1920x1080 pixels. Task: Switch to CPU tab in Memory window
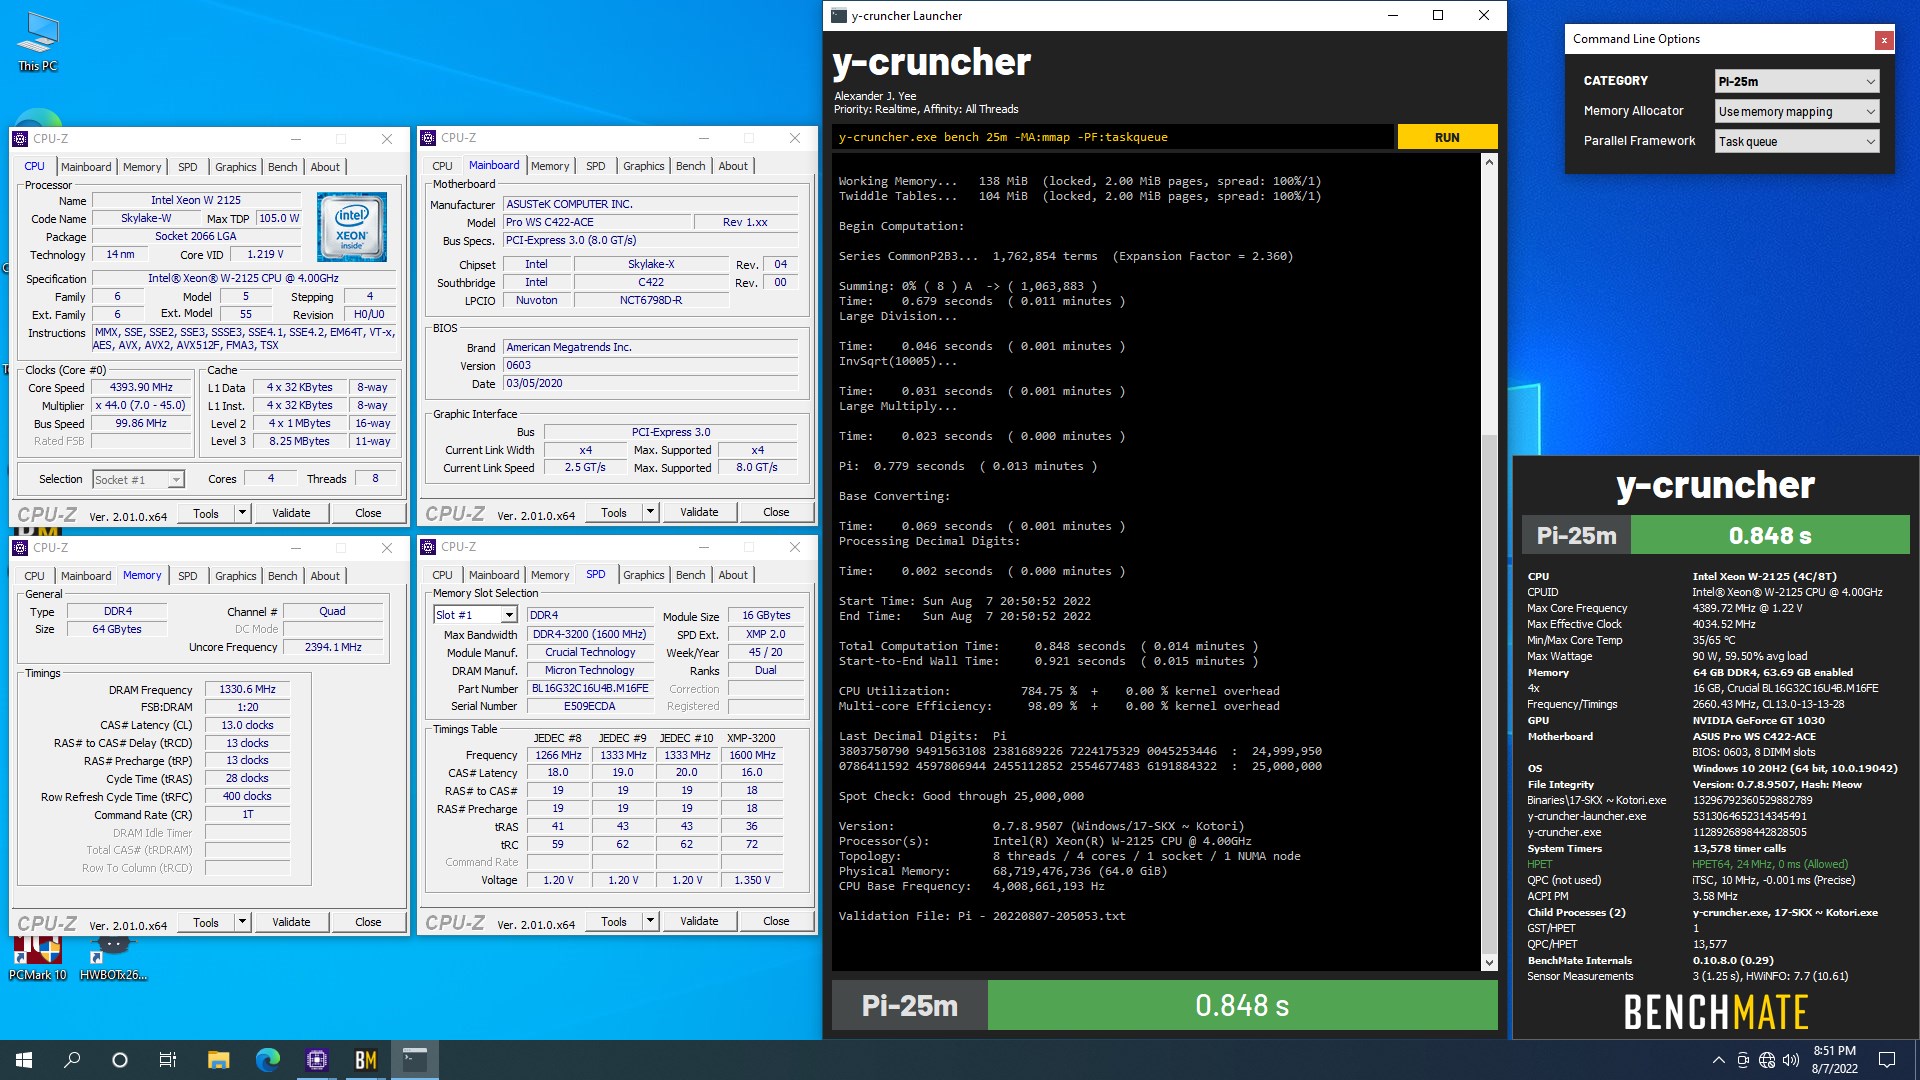pos(34,576)
